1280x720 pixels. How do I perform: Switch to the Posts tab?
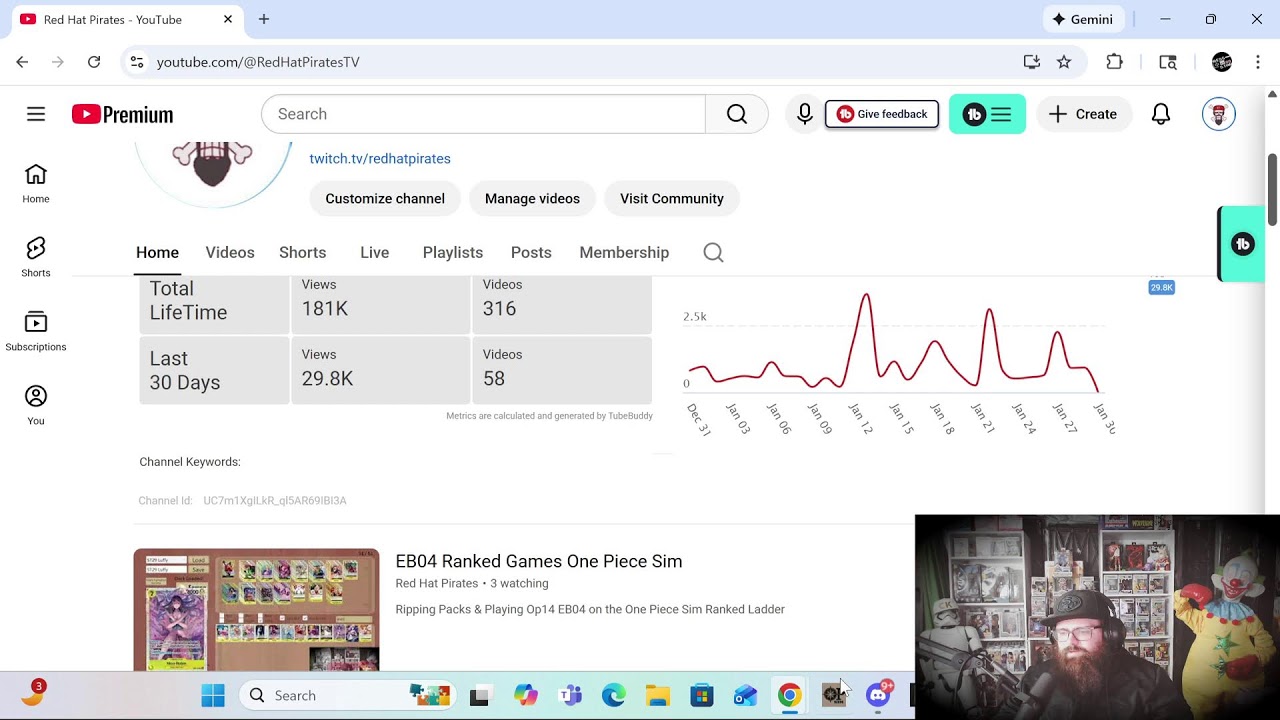click(531, 253)
